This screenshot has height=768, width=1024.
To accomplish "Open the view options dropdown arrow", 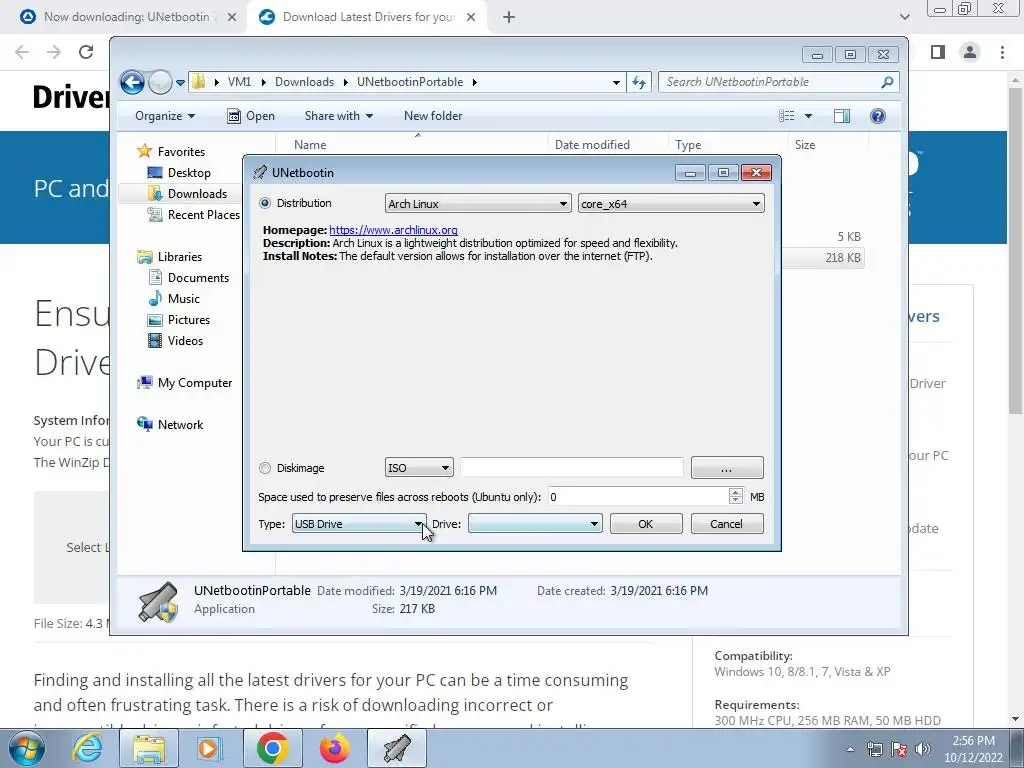I will [808, 116].
